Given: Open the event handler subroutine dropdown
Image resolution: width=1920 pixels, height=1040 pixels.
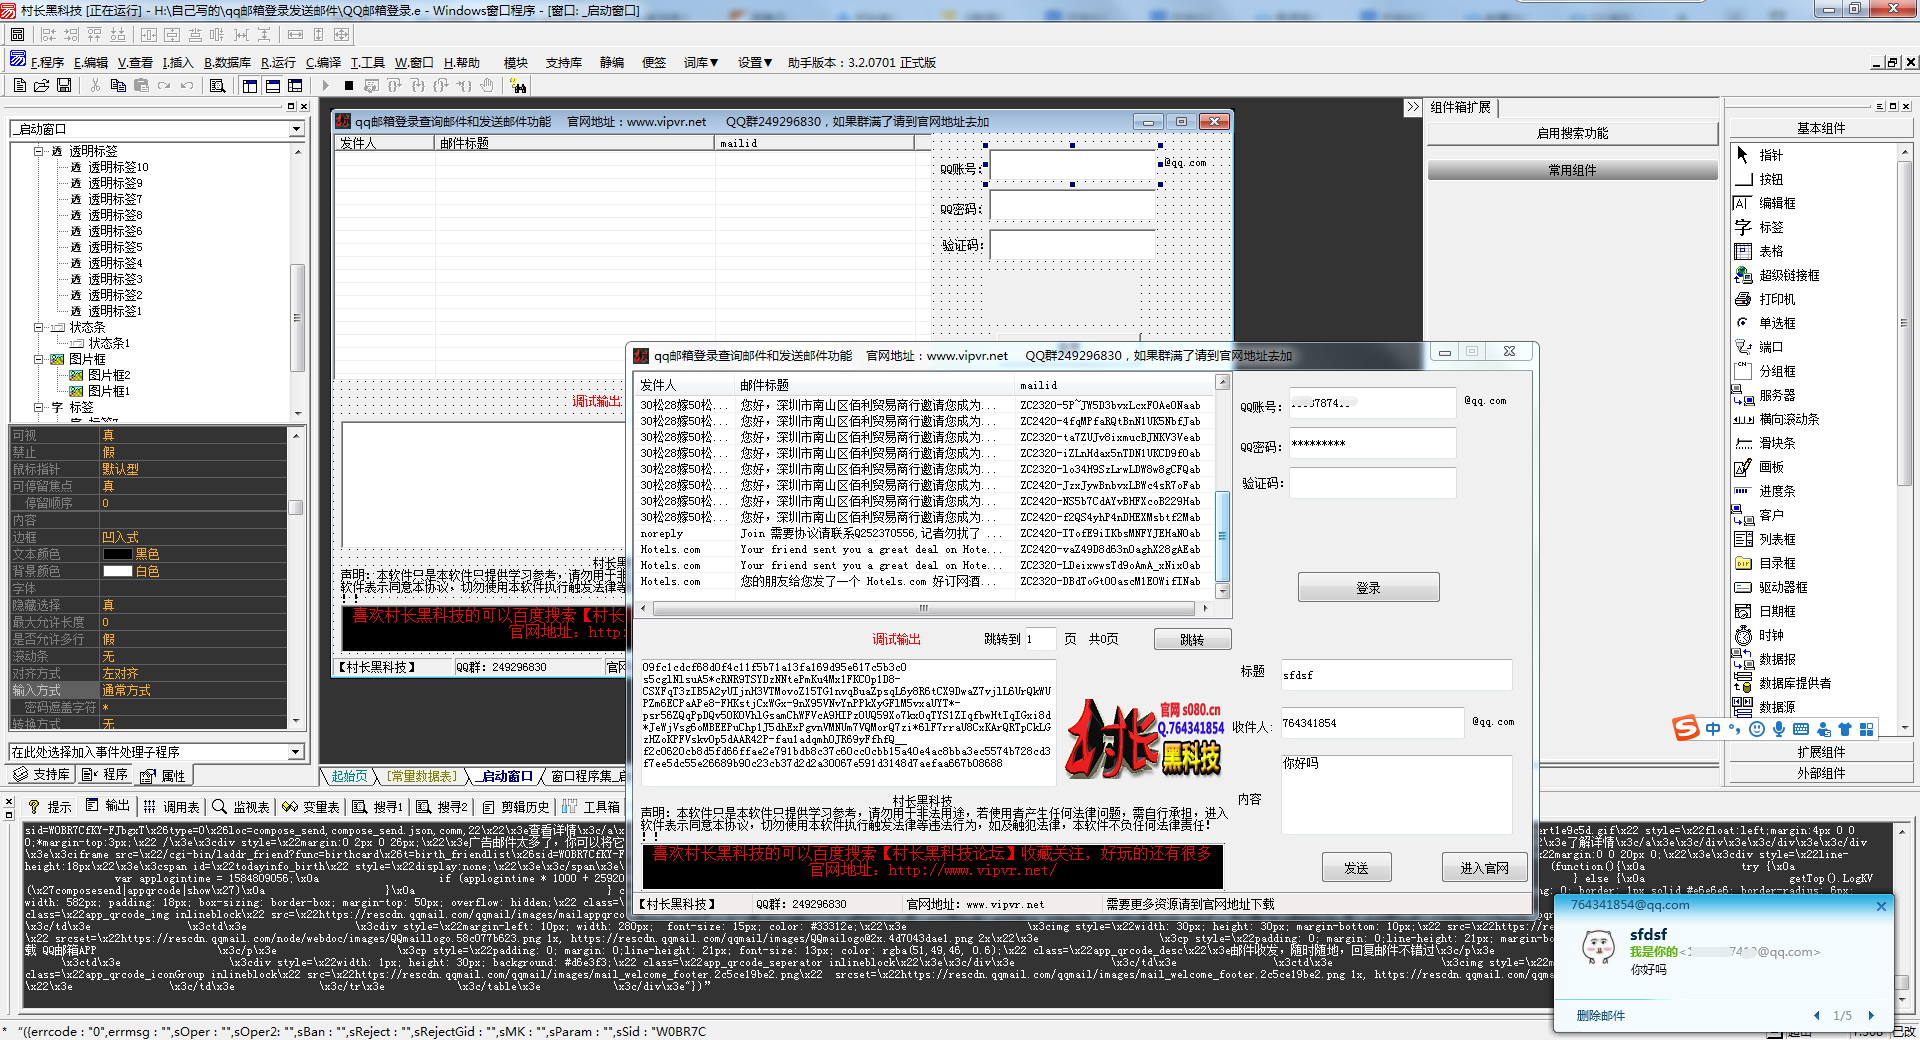Looking at the screenshot, I should 296,751.
